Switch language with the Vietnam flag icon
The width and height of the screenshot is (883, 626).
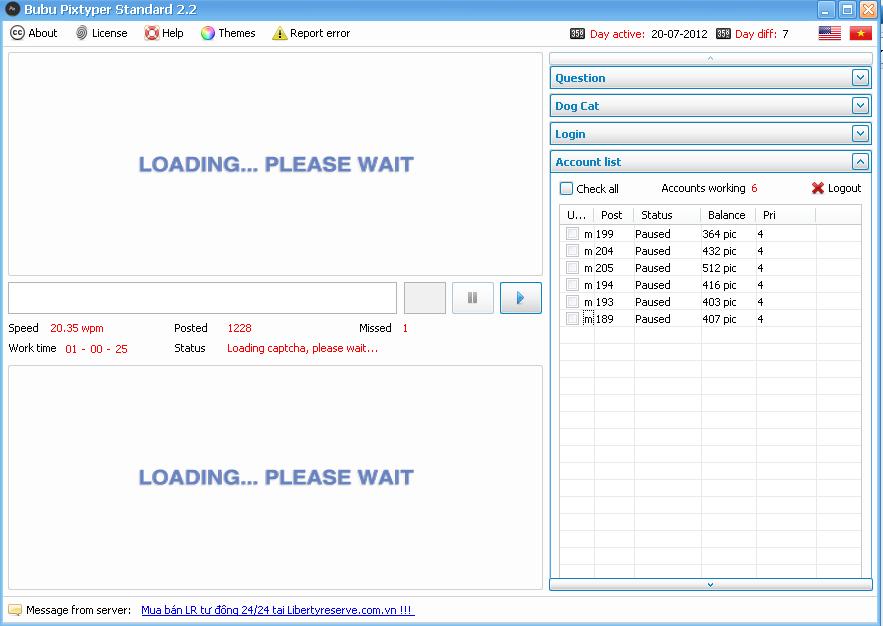pos(860,33)
